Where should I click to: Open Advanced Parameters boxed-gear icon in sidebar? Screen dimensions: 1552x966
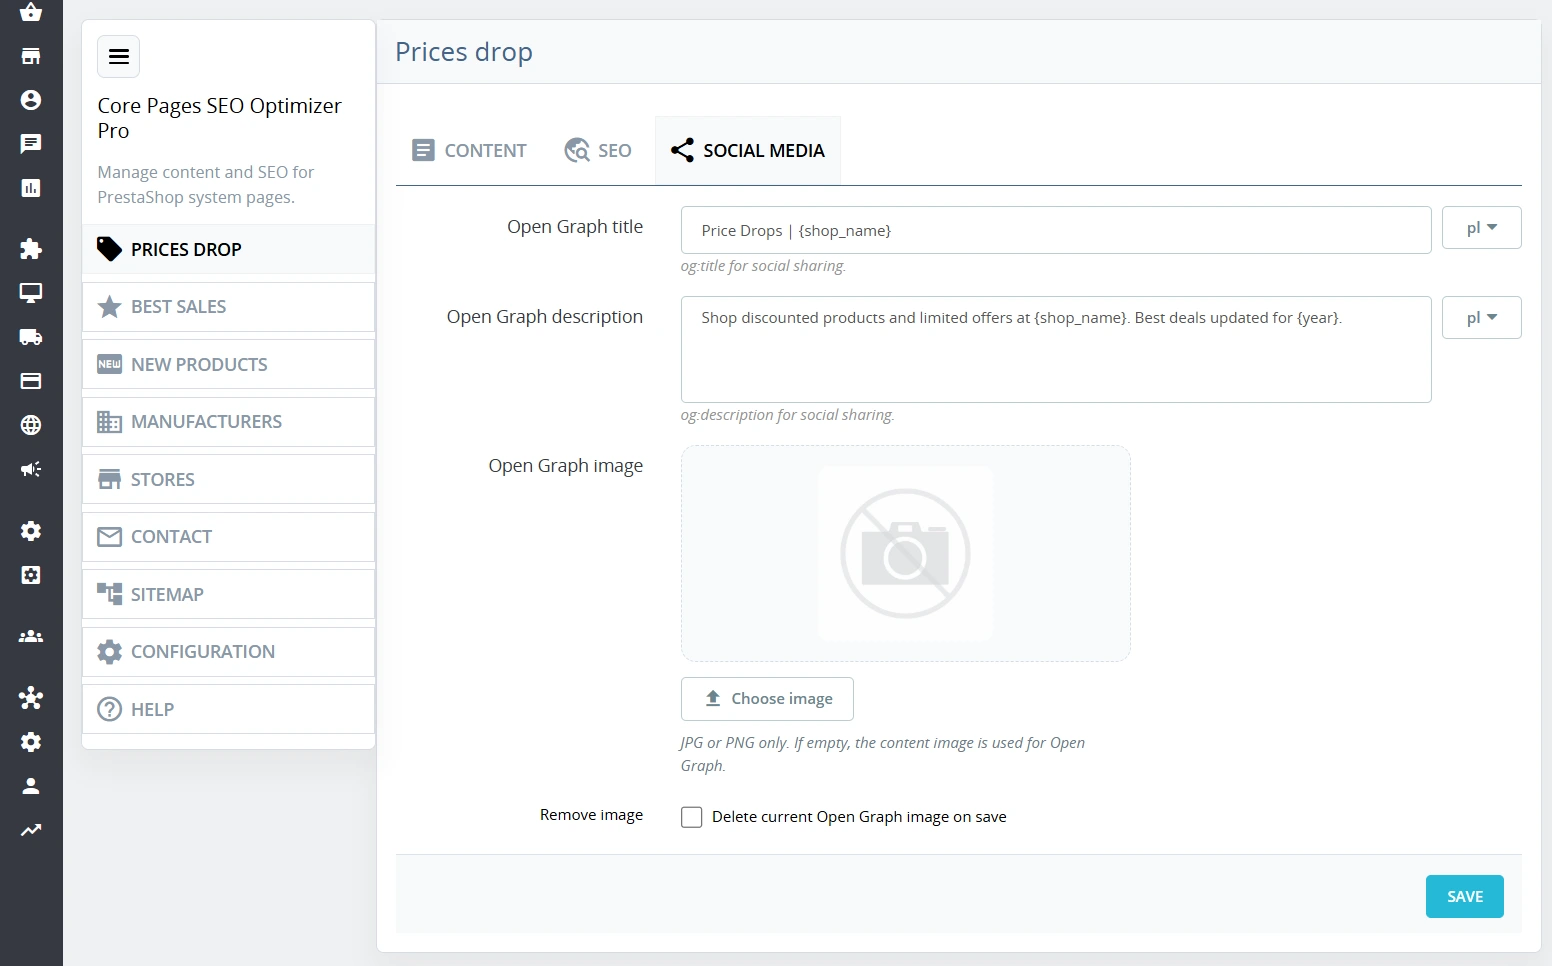[31, 575]
